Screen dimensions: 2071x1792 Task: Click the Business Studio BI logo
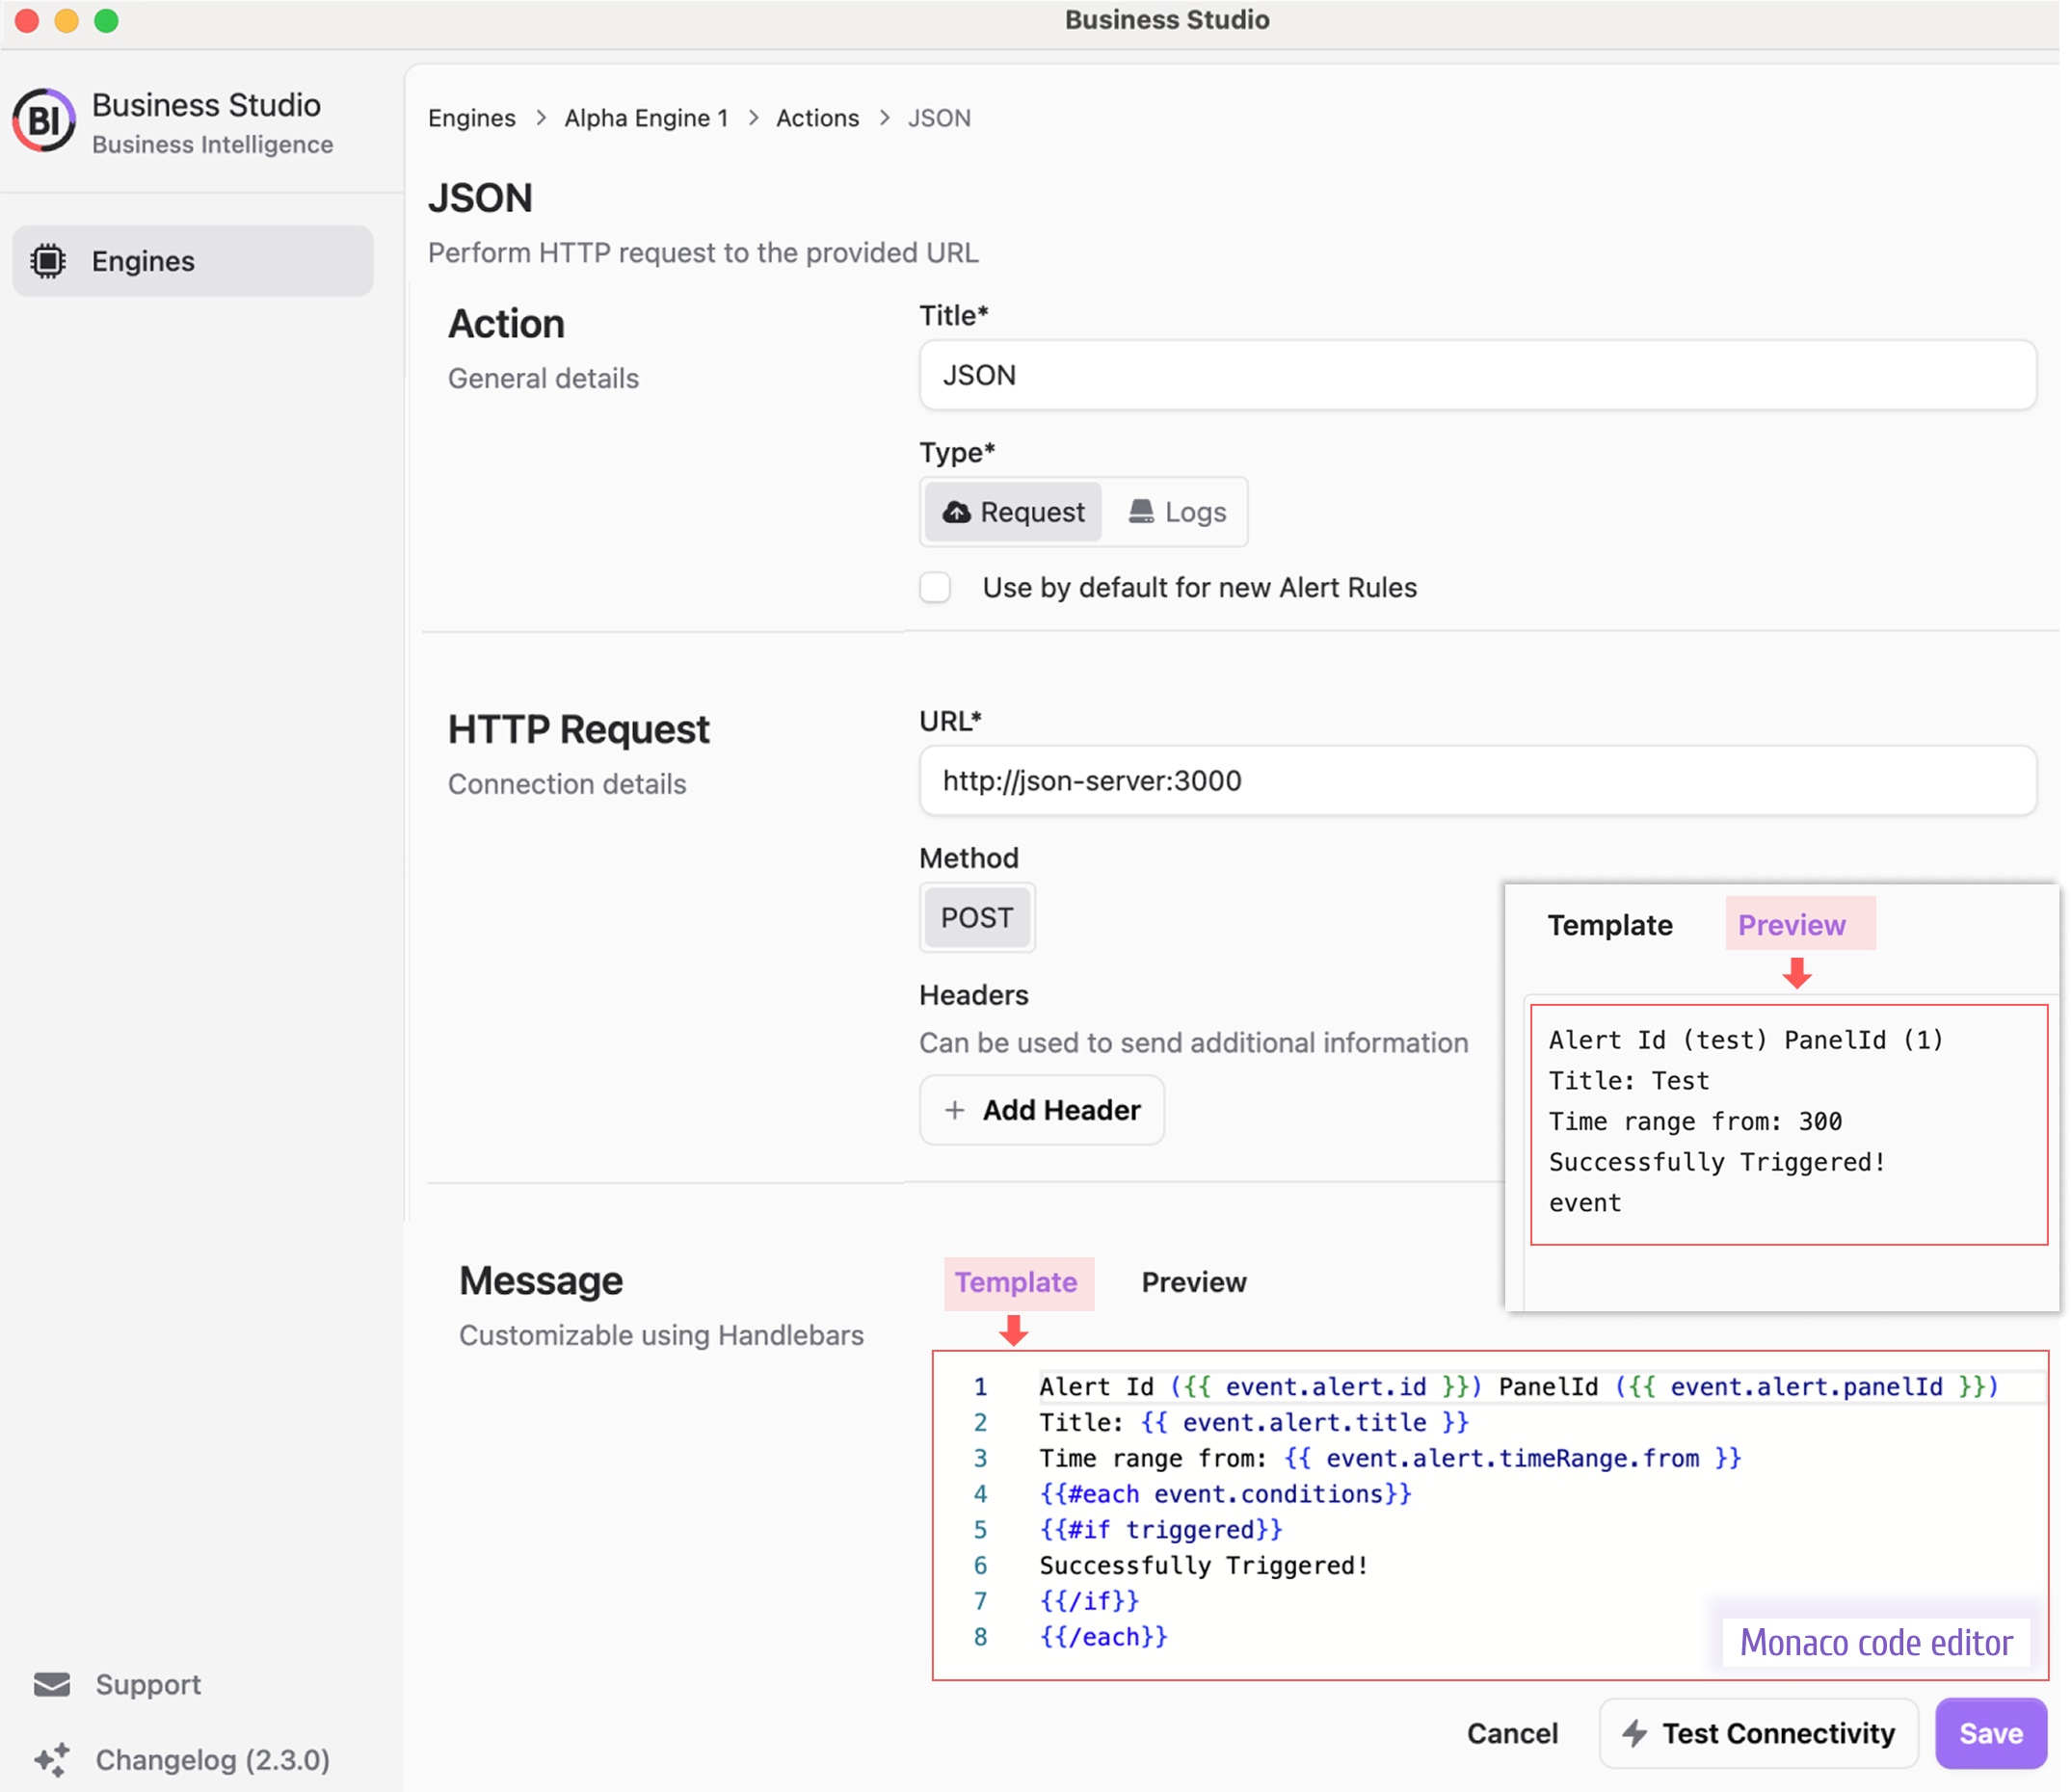[44, 120]
